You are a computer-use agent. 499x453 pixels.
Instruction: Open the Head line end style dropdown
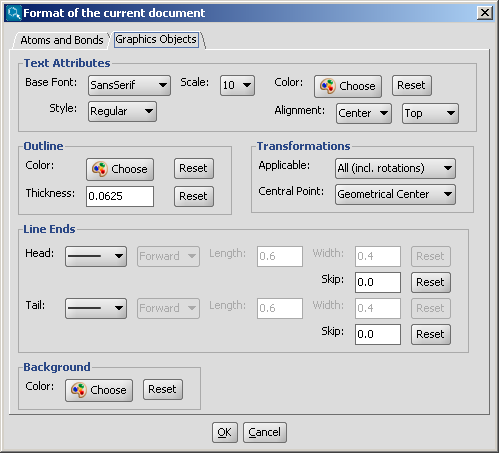coord(96,256)
